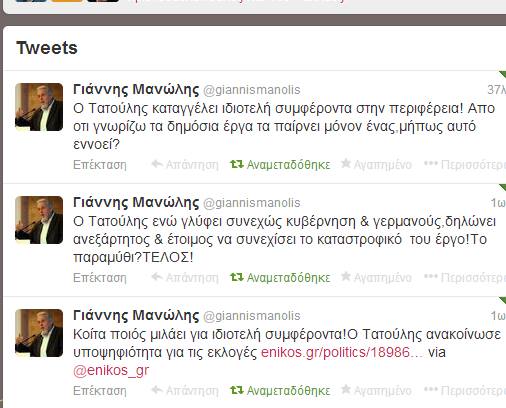The image size is (506, 408).
Task: Open the enikos.gr/politics link in third tweet
Action: click(342, 352)
